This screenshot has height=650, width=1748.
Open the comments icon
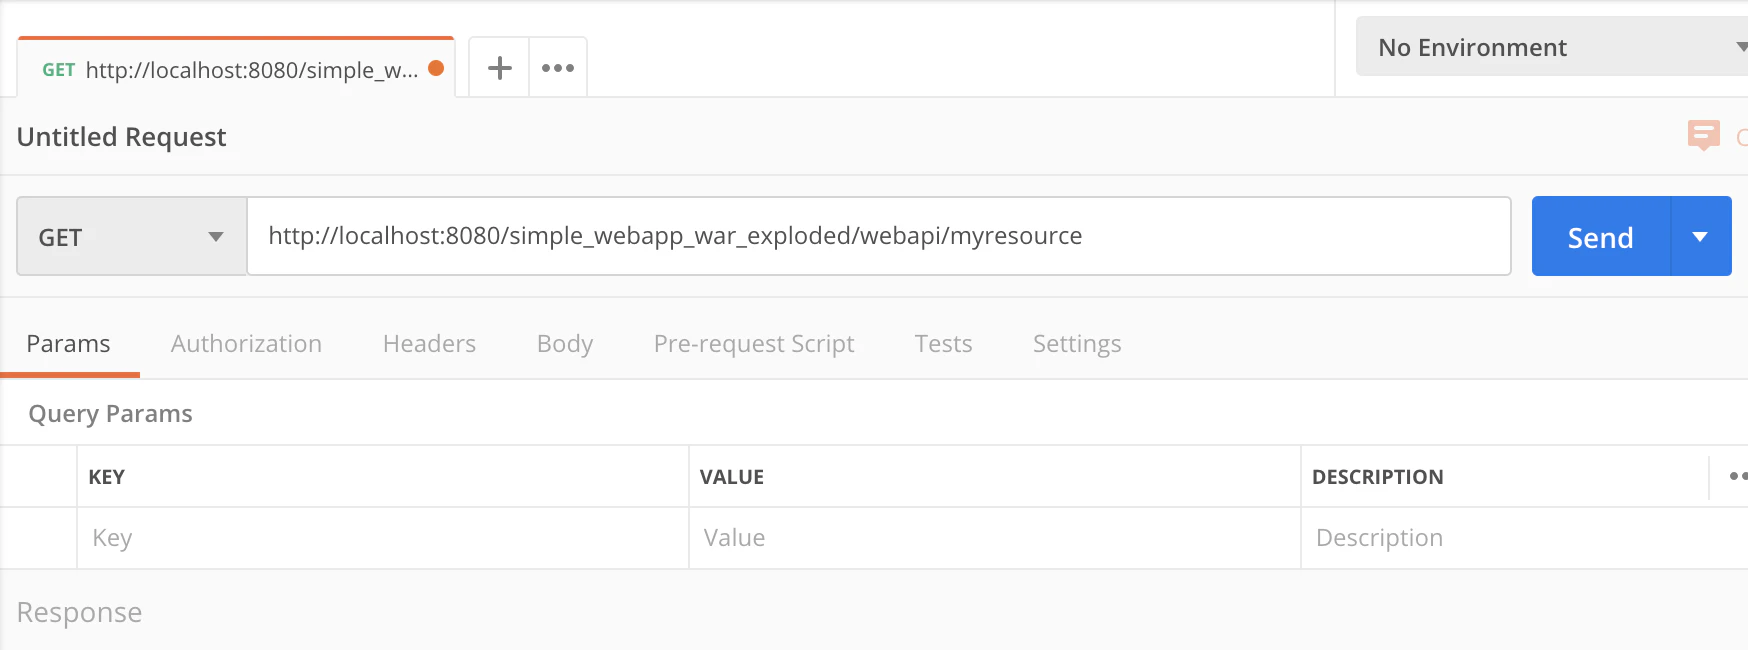pyautogui.click(x=1703, y=135)
